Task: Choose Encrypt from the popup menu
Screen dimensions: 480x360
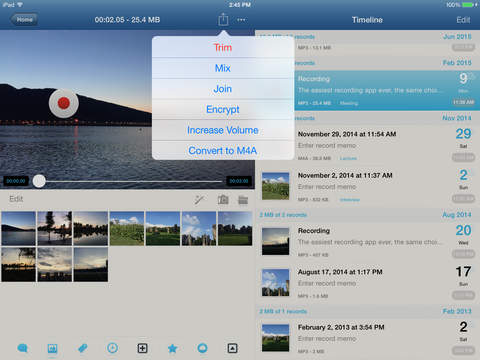Action: (x=223, y=109)
